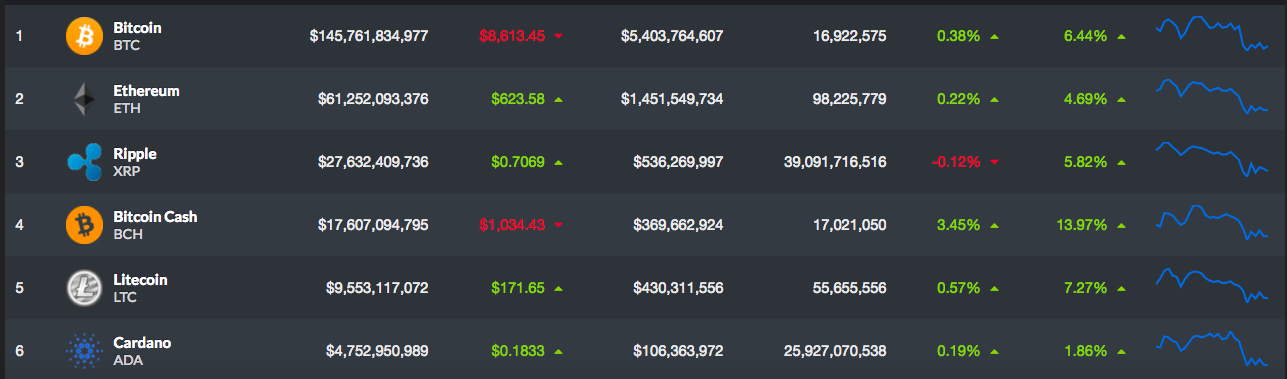Open the Bitcoin Cash name link

click(x=156, y=217)
